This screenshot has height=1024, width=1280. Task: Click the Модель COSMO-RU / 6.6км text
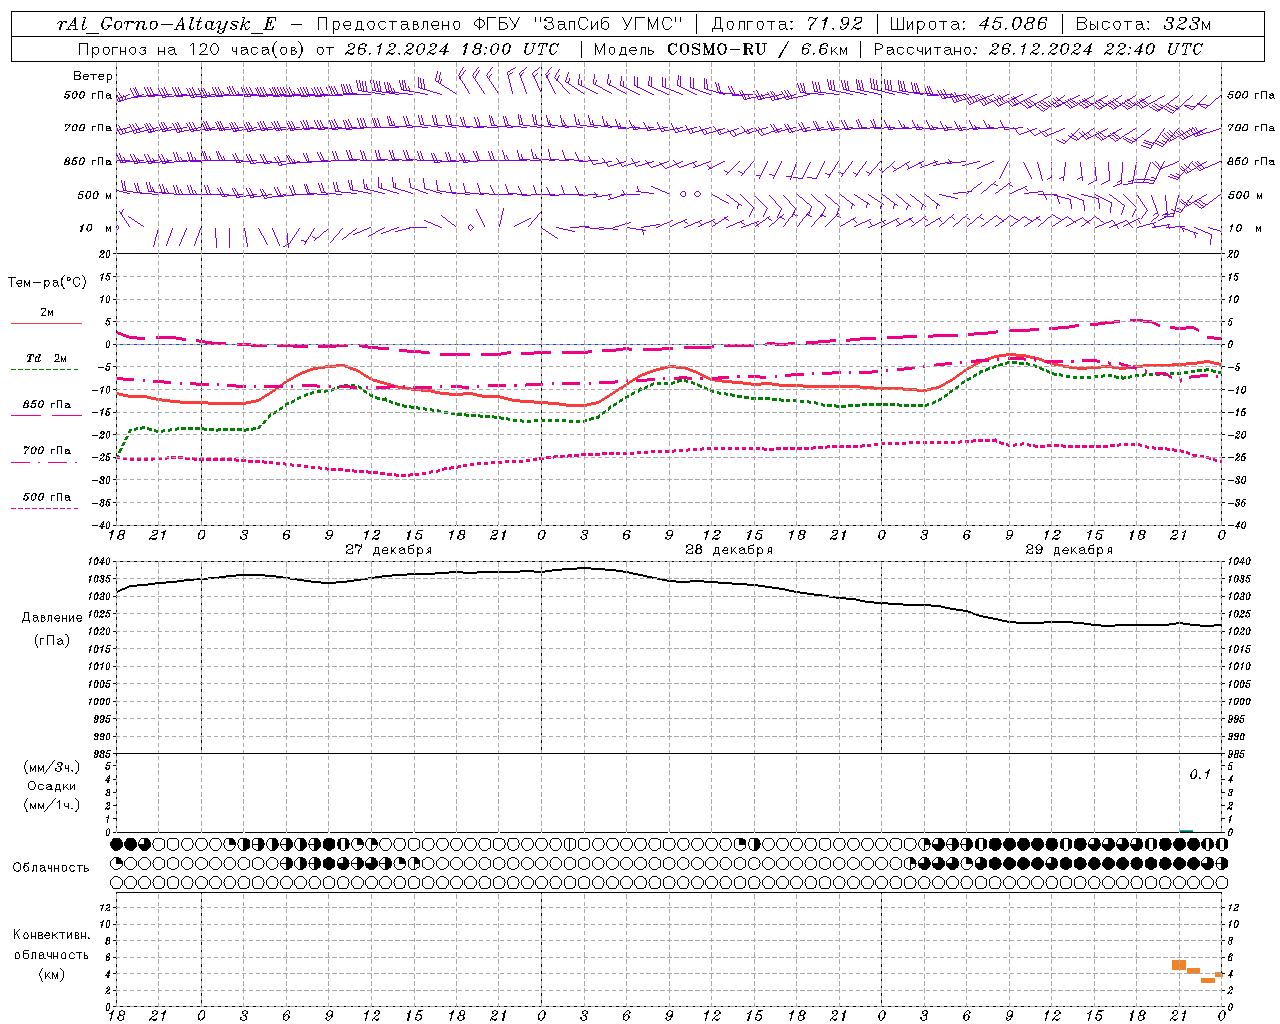(x=720, y=49)
